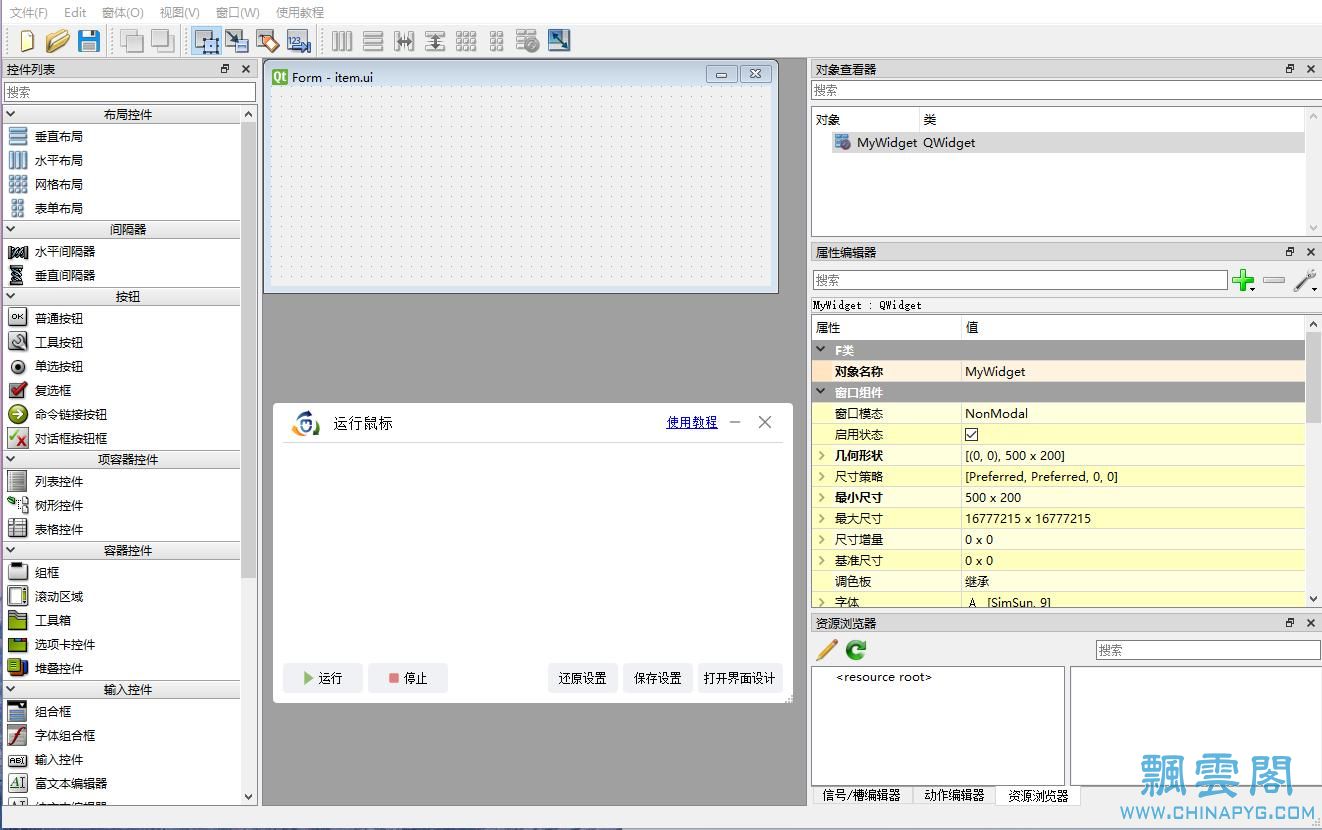Select the 普通按钮 widget in 控件列表
The height and width of the screenshot is (830, 1322).
point(59,318)
